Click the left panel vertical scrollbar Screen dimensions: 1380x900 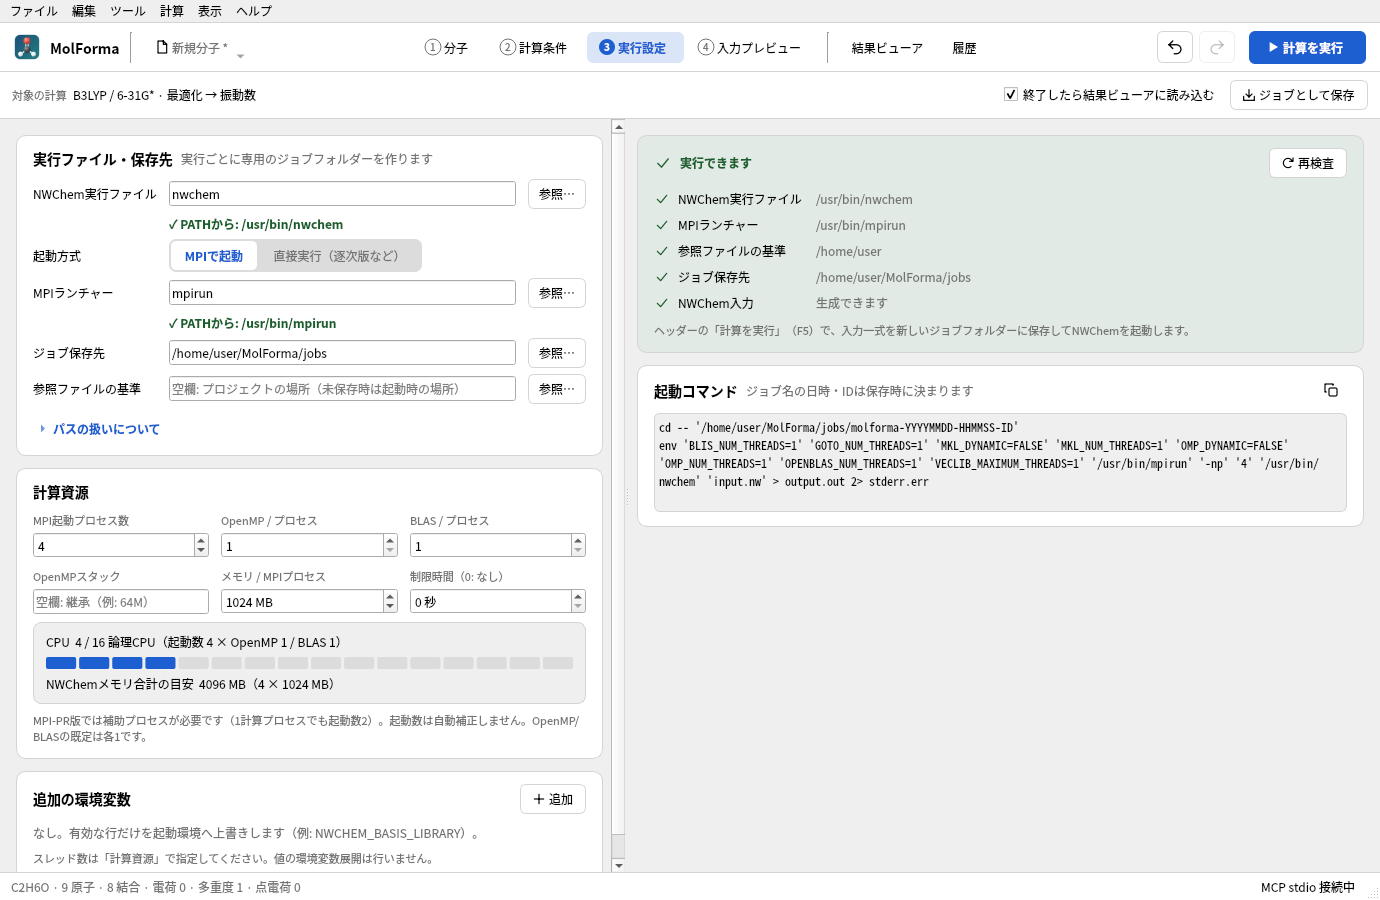618,495
